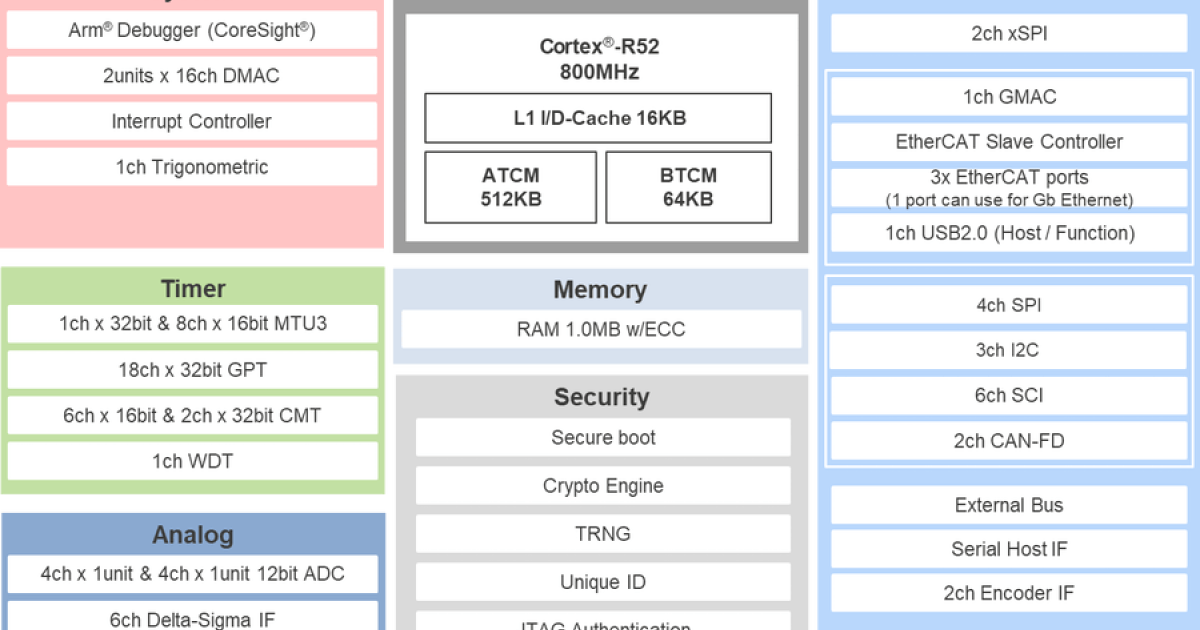Viewport: 1200px width, 630px height.
Task: Click the Secure boot item
Action: (x=602, y=437)
